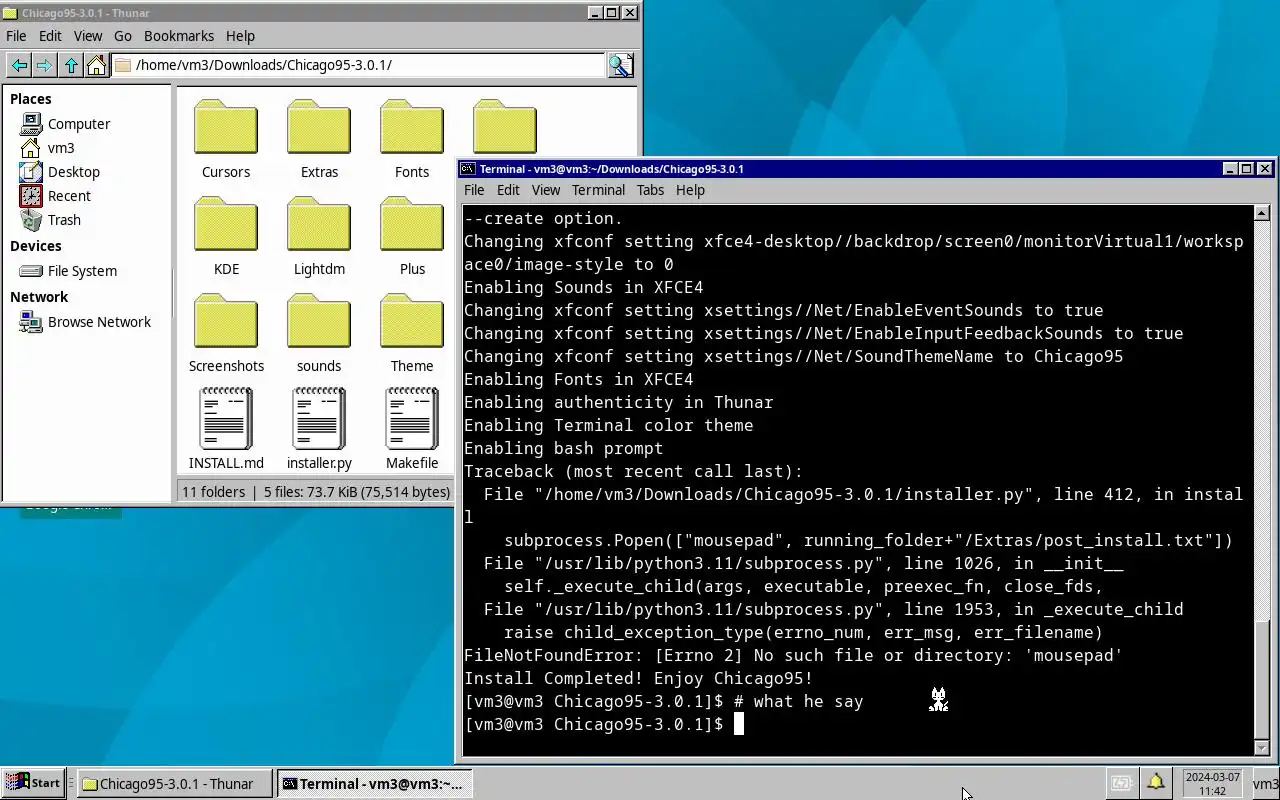Select the Theme folder
Image resolution: width=1280 pixels, height=800 pixels.
[x=412, y=334]
